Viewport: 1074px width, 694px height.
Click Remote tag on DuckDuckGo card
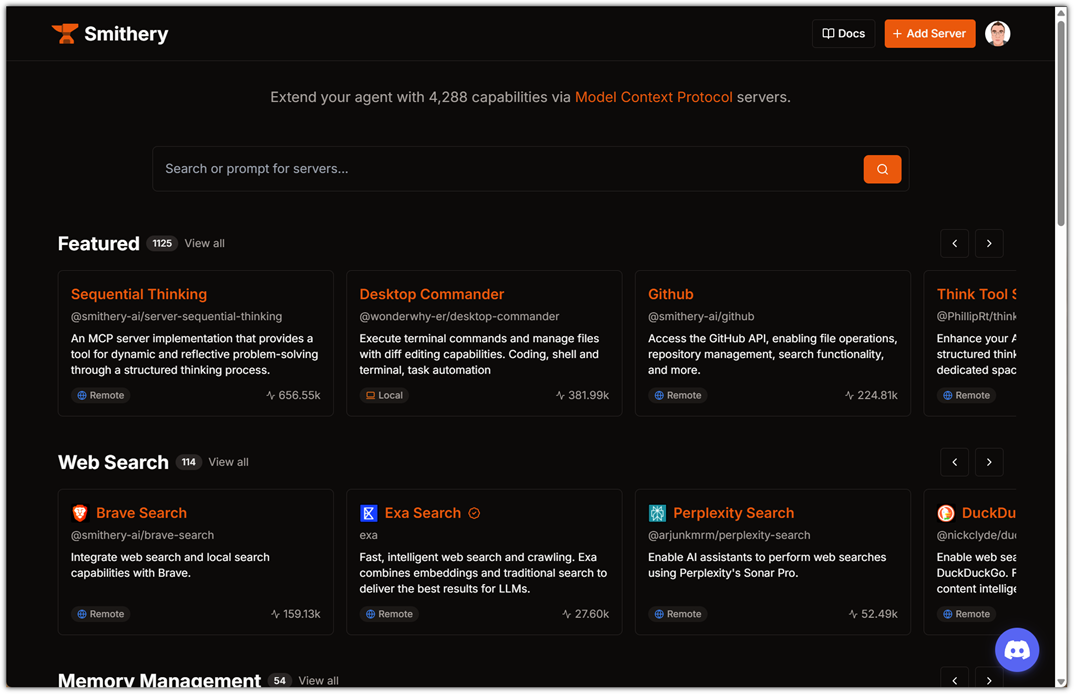(x=966, y=614)
